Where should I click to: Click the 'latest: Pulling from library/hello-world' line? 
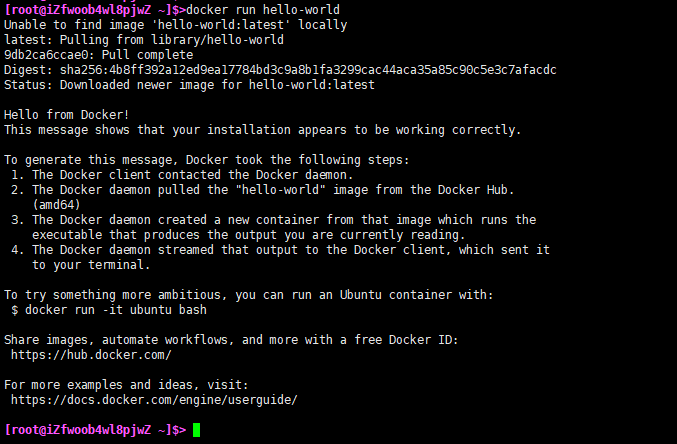click(144, 40)
